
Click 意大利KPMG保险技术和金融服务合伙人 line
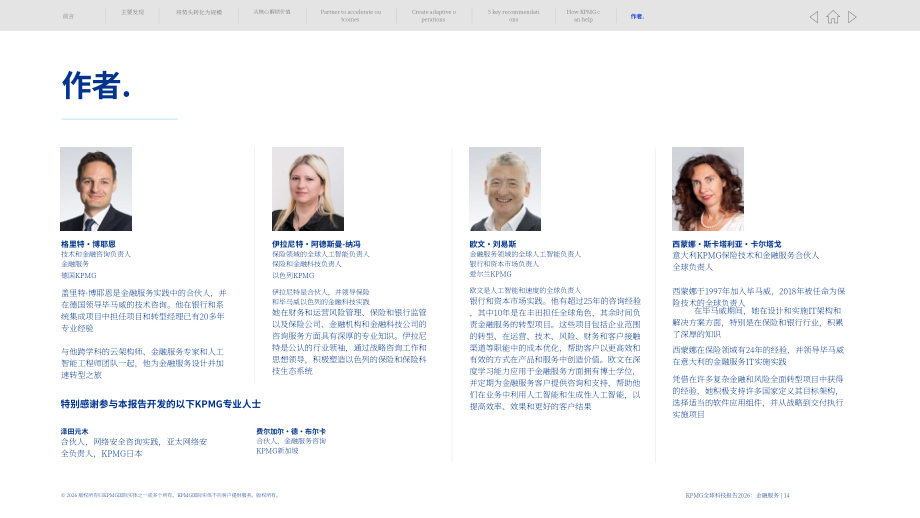point(746,255)
